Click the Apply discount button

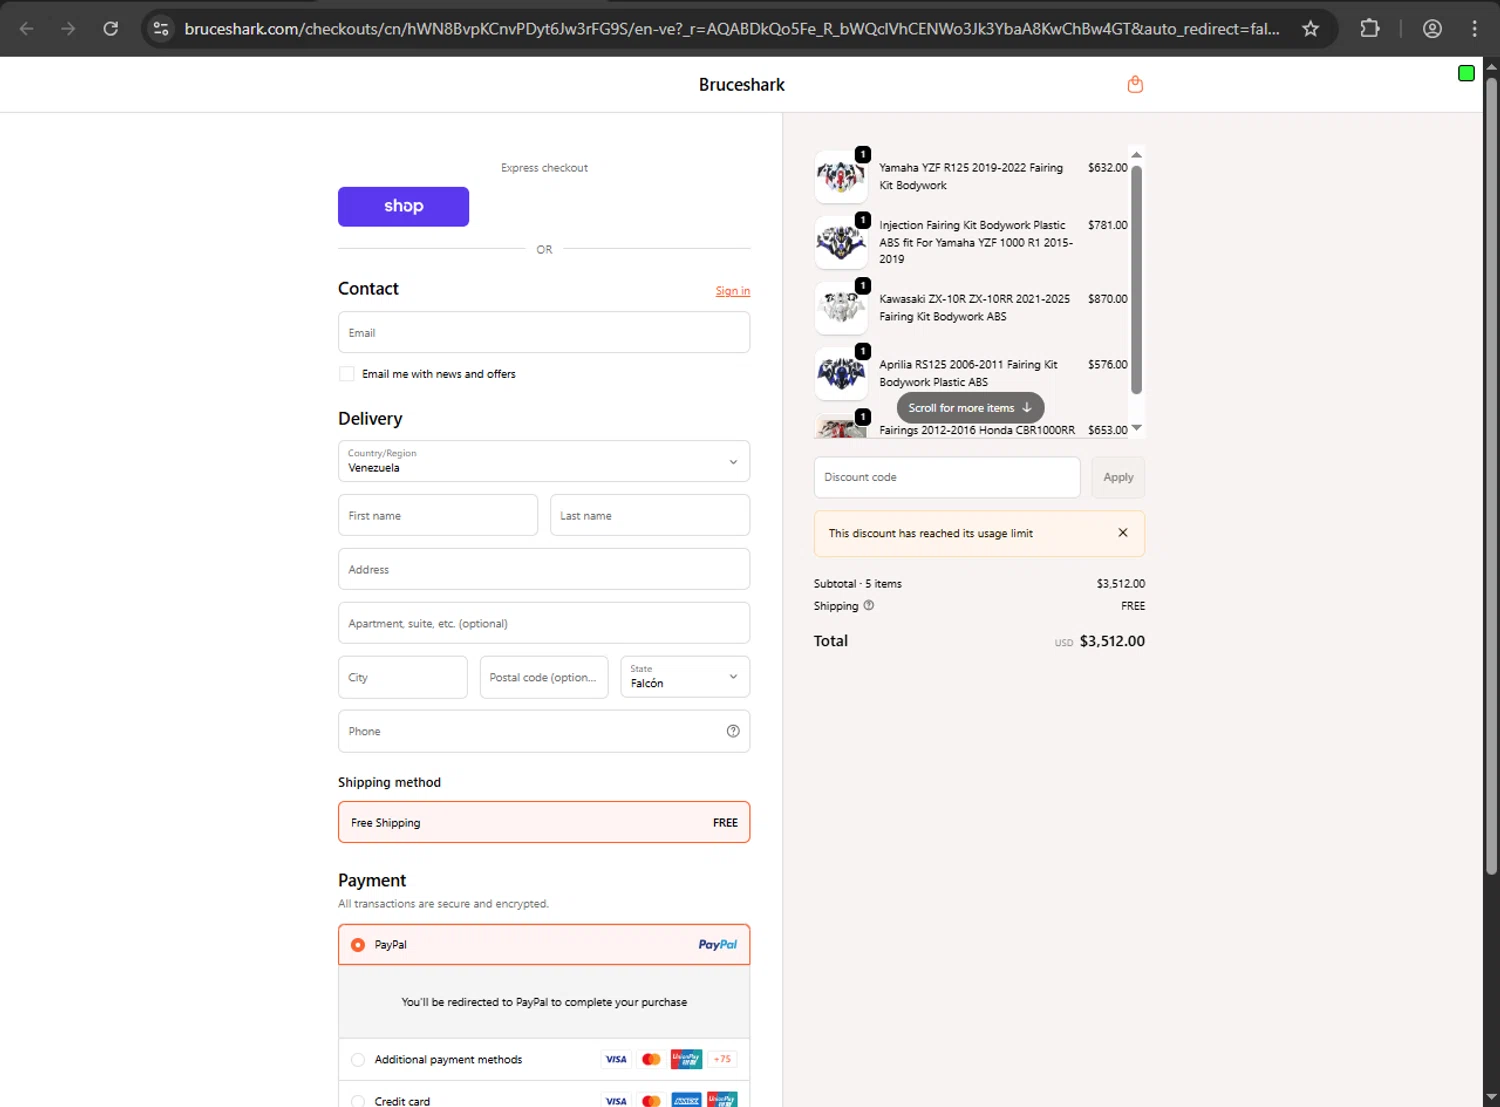pyautogui.click(x=1118, y=477)
